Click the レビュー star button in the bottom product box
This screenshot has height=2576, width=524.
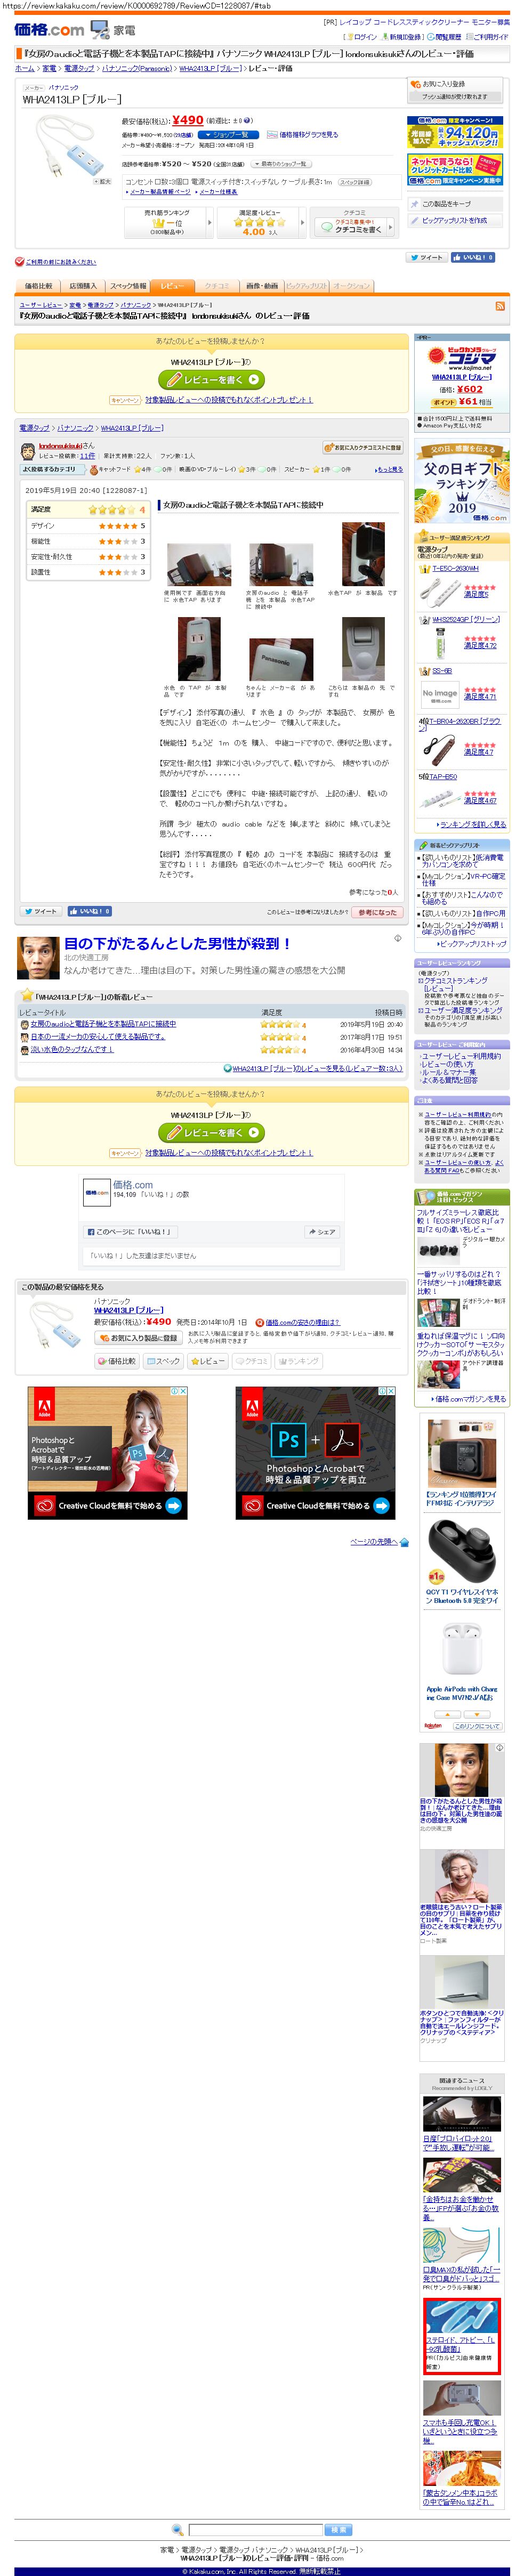207,1361
